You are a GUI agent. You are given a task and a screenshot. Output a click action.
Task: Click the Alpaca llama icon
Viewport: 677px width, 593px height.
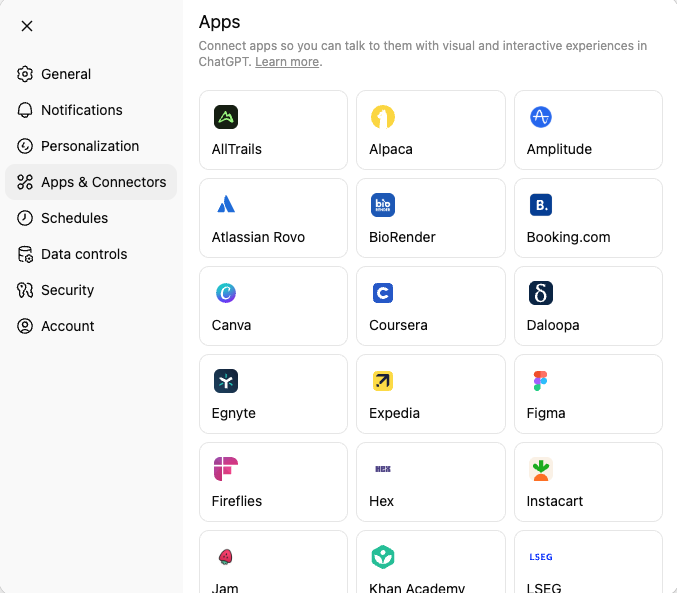coord(383,117)
